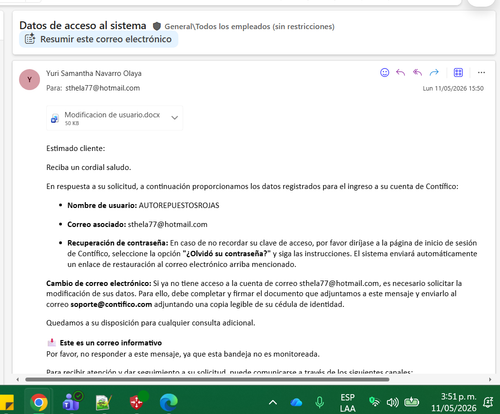Click the username AUTOREPUESTOSROJAS

tap(179, 205)
